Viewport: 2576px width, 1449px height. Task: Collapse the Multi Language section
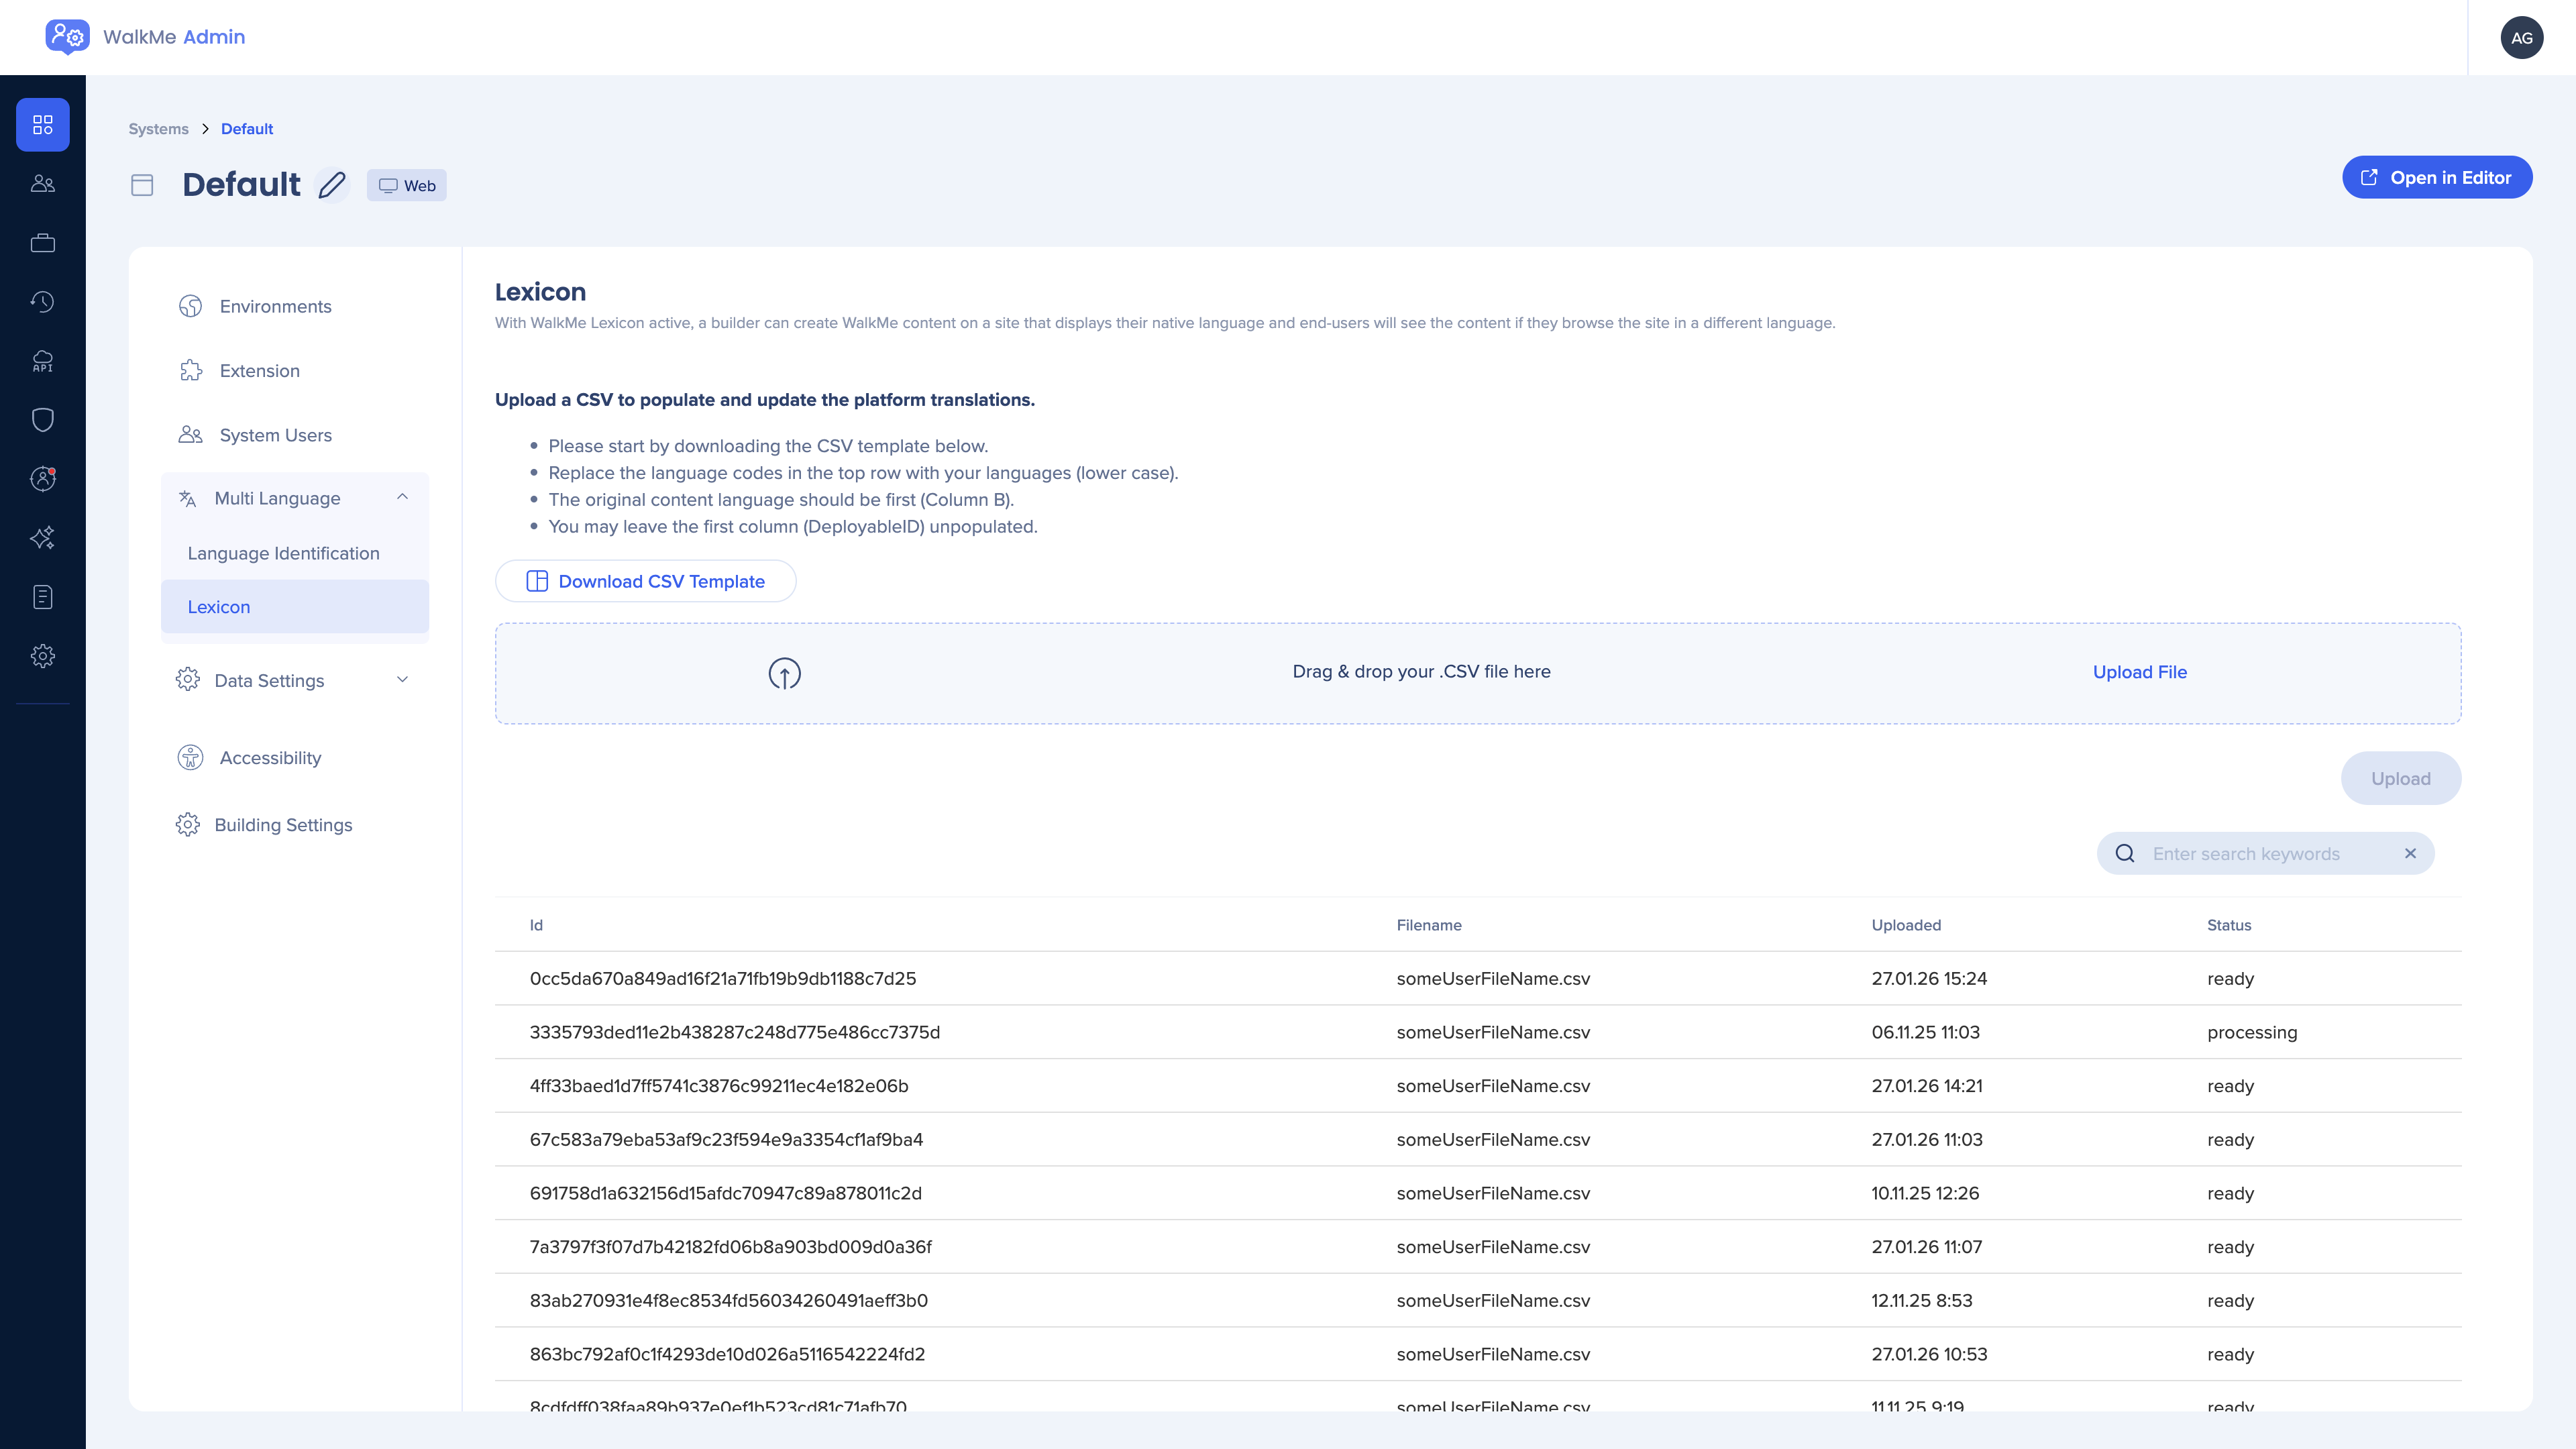point(402,497)
